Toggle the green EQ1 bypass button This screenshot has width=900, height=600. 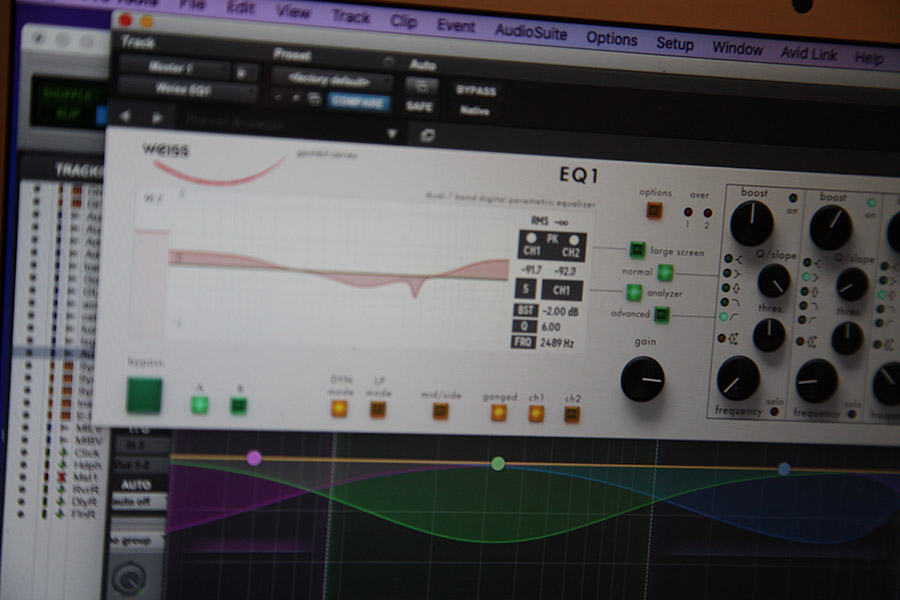[144, 394]
